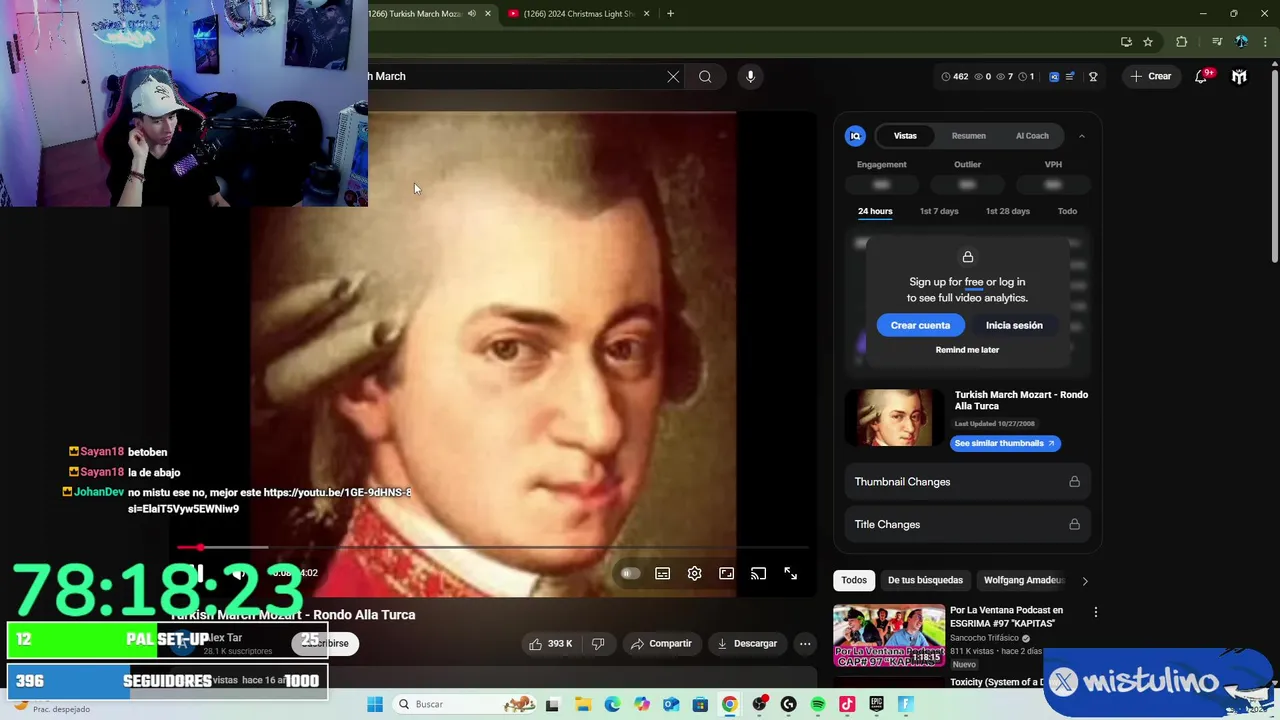
Task: Click Mozart thumbnail in vidIQ panel
Action: (x=894, y=417)
